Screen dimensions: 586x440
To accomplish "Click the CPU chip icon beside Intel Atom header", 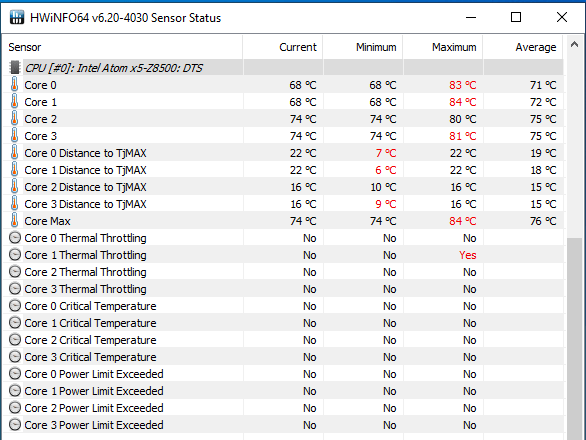I will tap(15, 68).
